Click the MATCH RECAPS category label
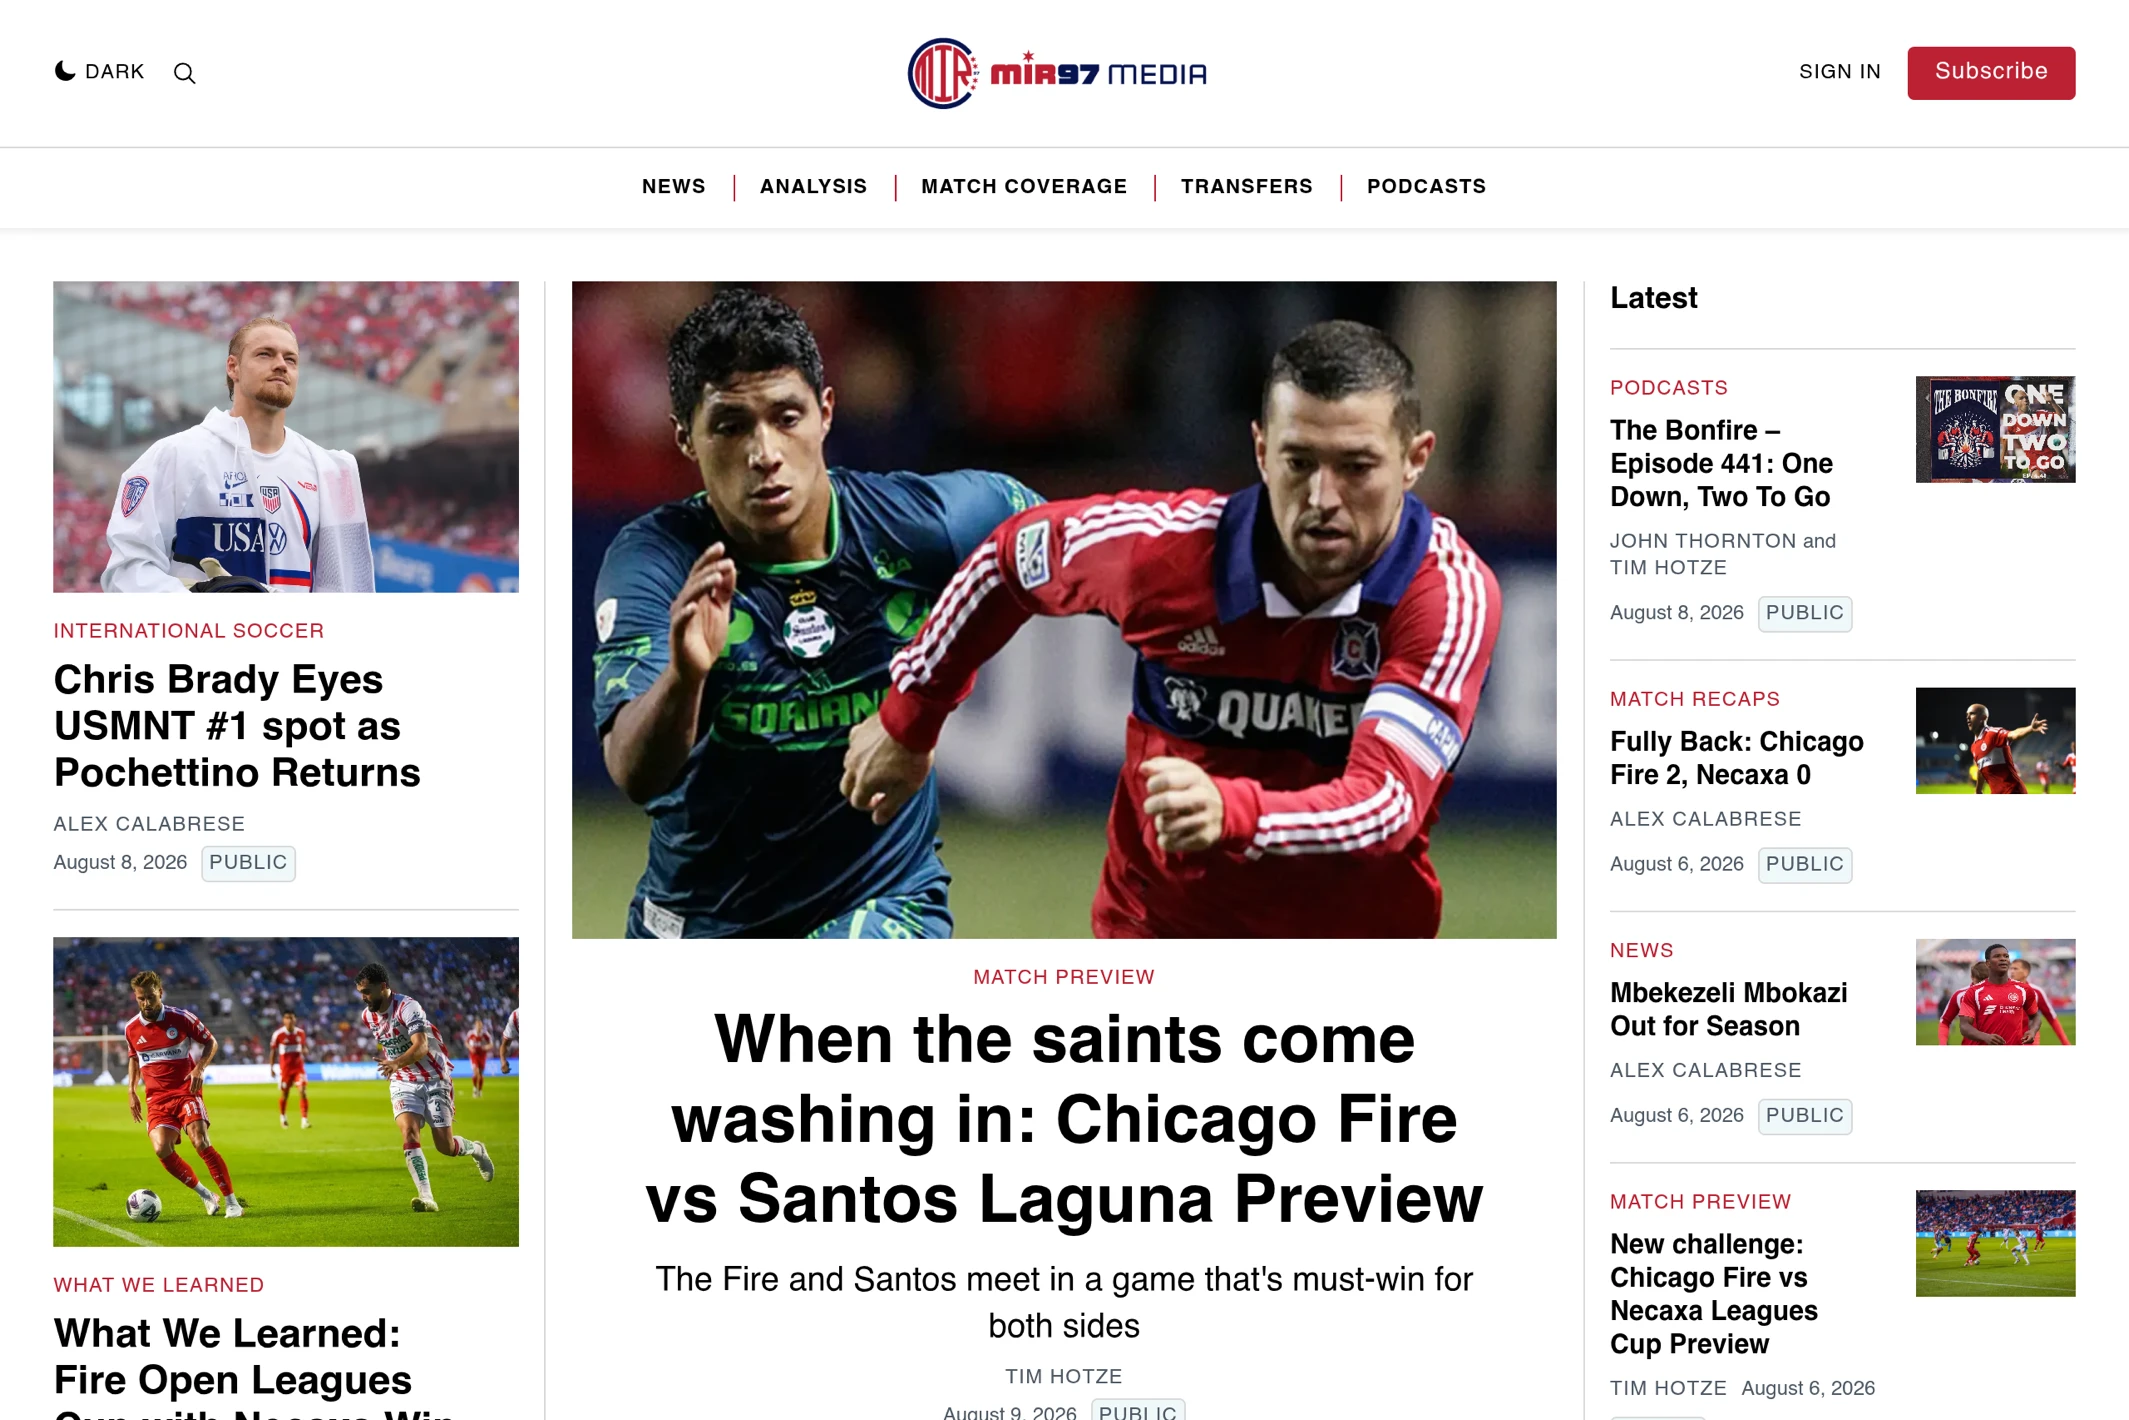Screen dimensions: 2129x1420 tap(1694, 699)
